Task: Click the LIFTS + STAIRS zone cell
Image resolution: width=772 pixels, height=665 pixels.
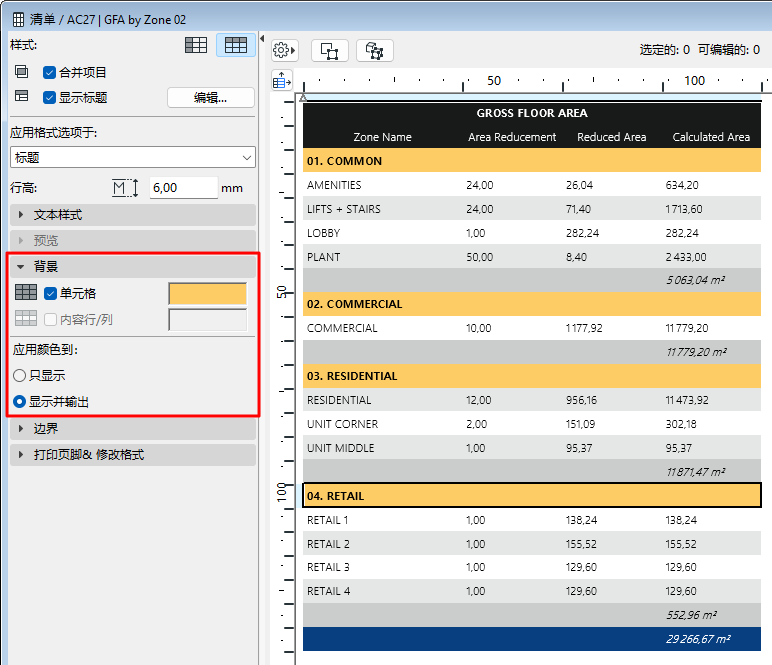Action: [344, 209]
